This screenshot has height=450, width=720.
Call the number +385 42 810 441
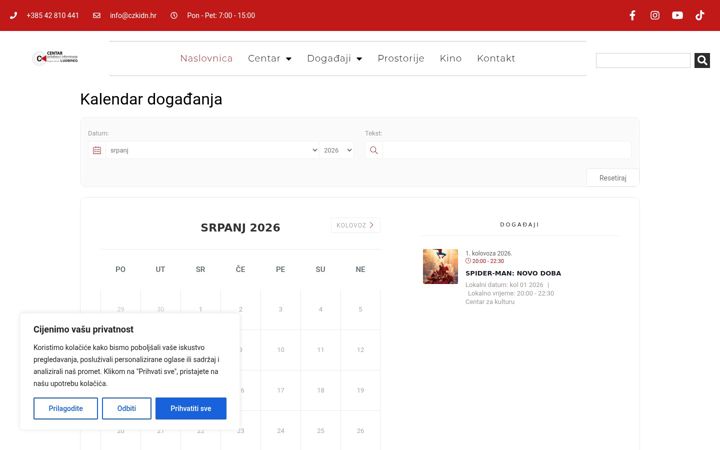[x=53, y=16]
